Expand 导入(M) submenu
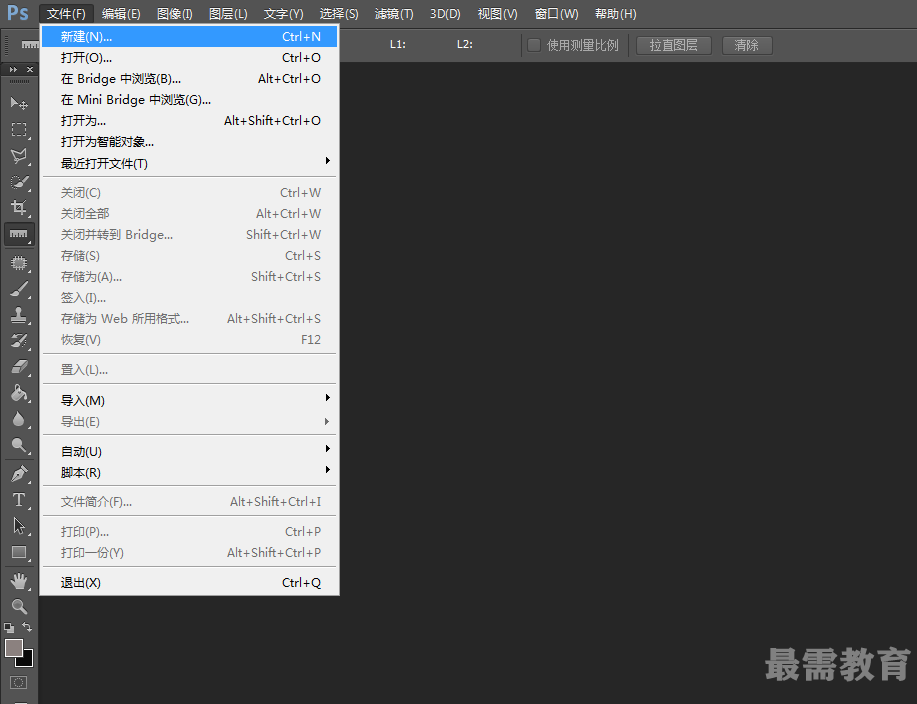917x704 pixels. (189, 401)
